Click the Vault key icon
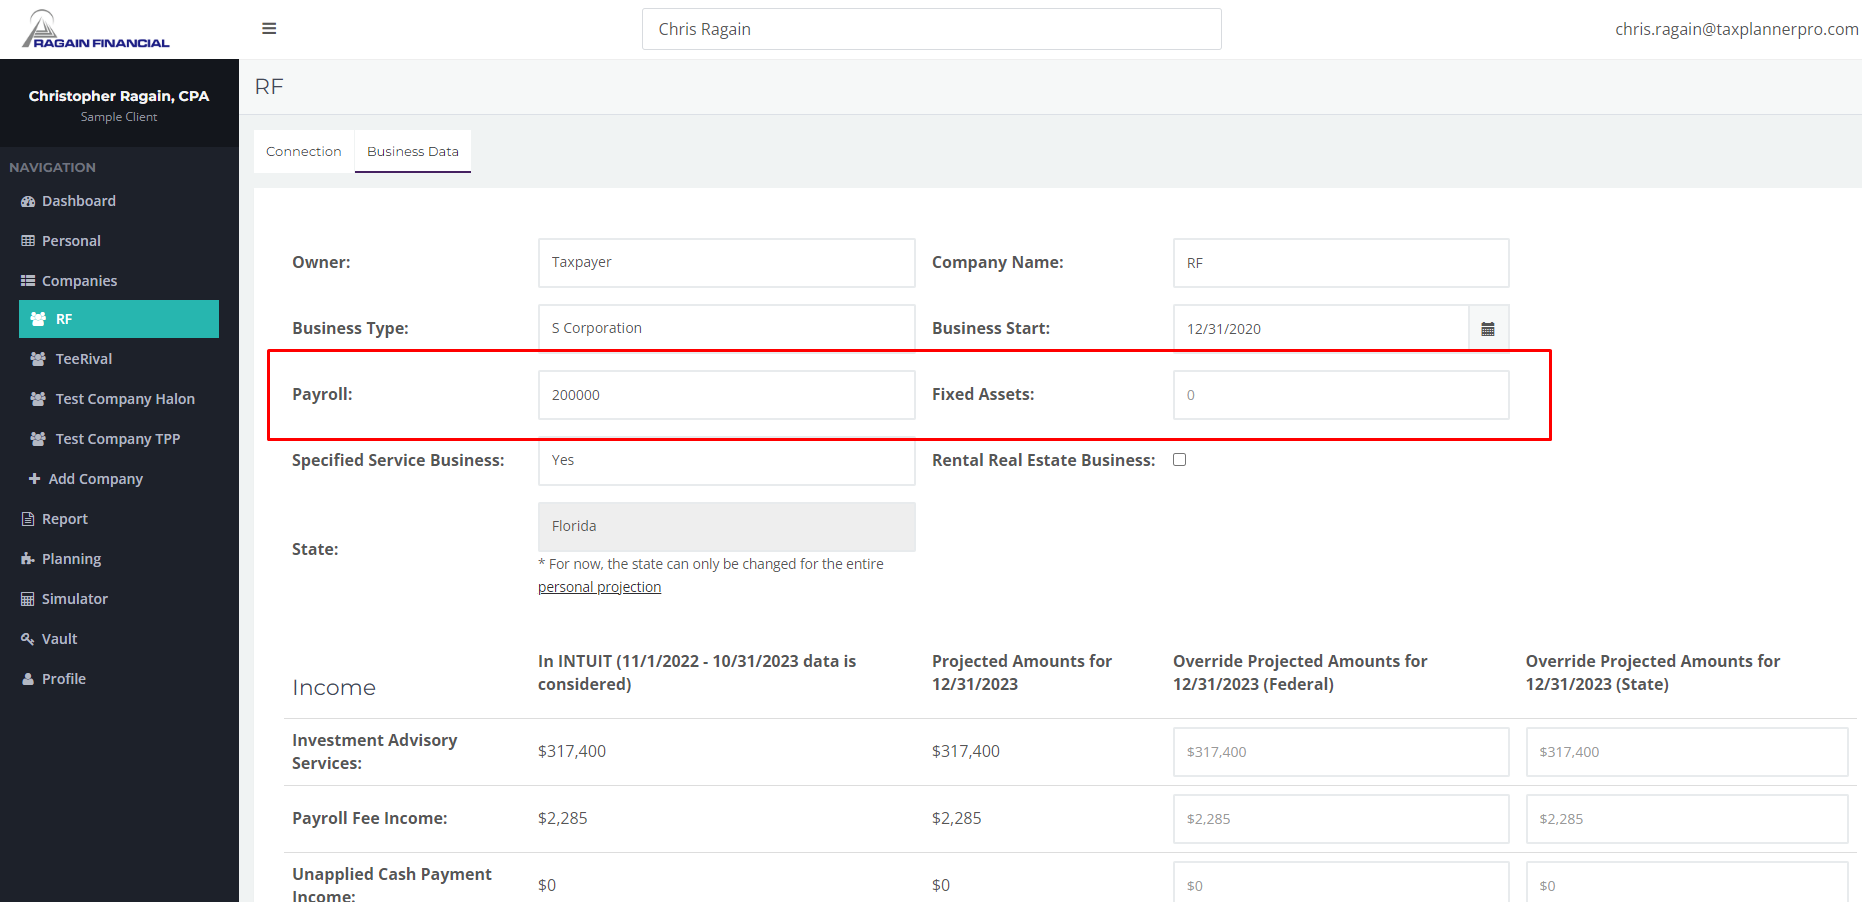 point(28,639)
